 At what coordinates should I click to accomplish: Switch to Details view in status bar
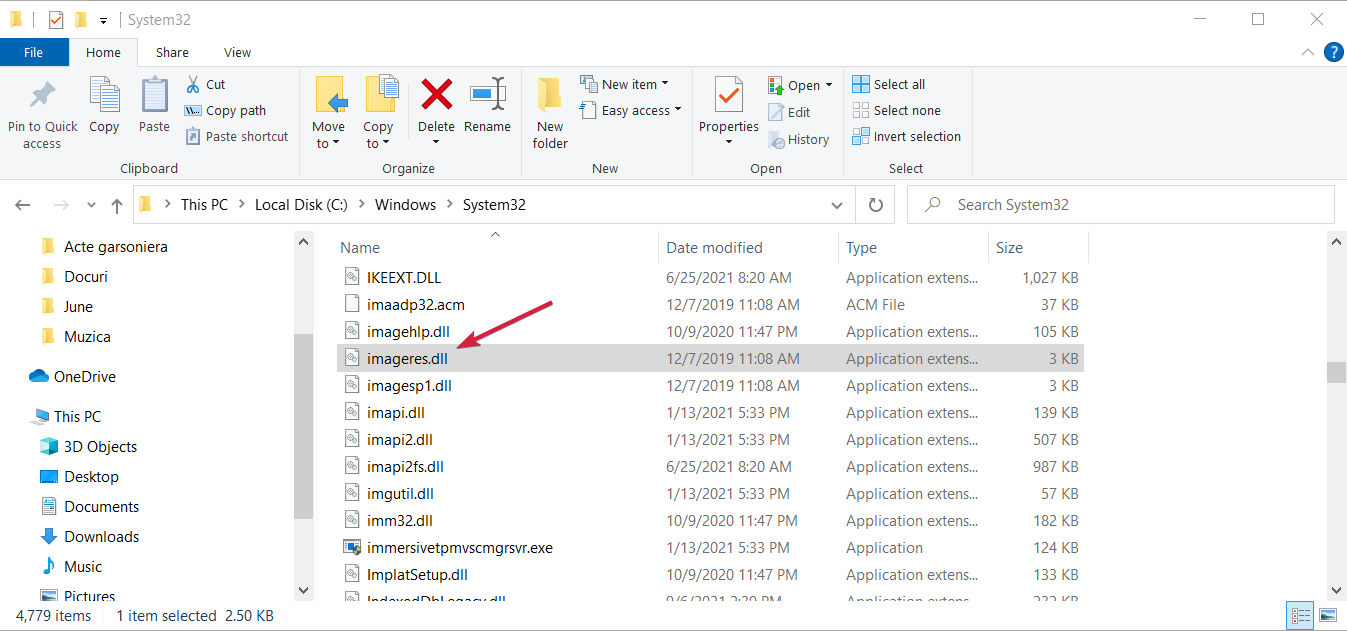tap(1301, 615)
